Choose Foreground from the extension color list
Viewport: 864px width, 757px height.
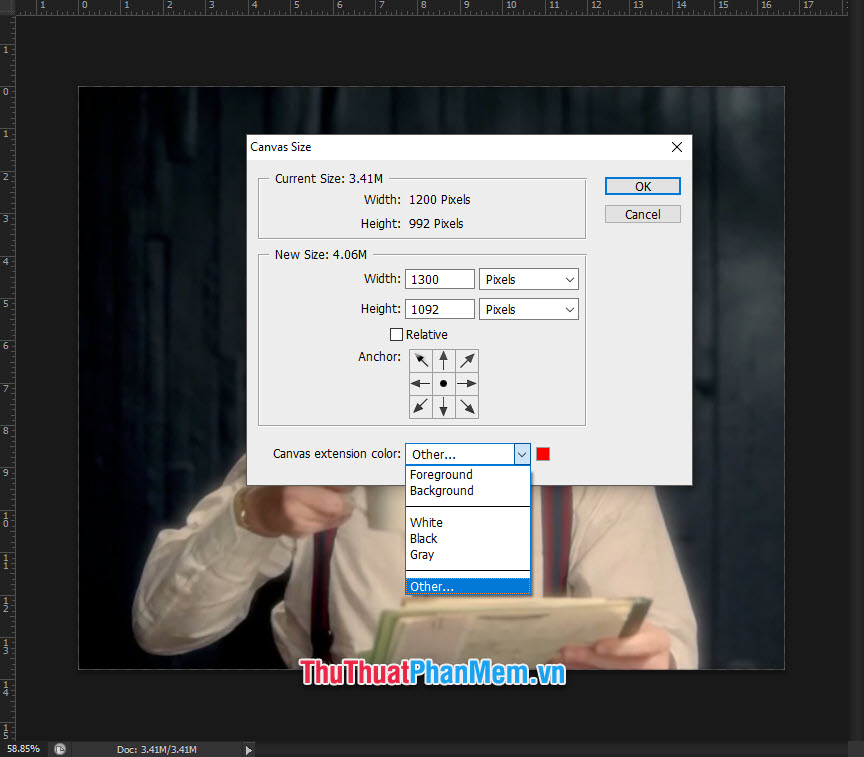pos(441,474)
